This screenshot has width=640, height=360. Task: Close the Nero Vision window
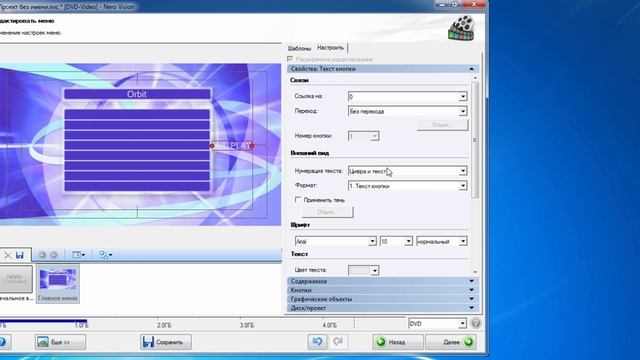point(474,4)
